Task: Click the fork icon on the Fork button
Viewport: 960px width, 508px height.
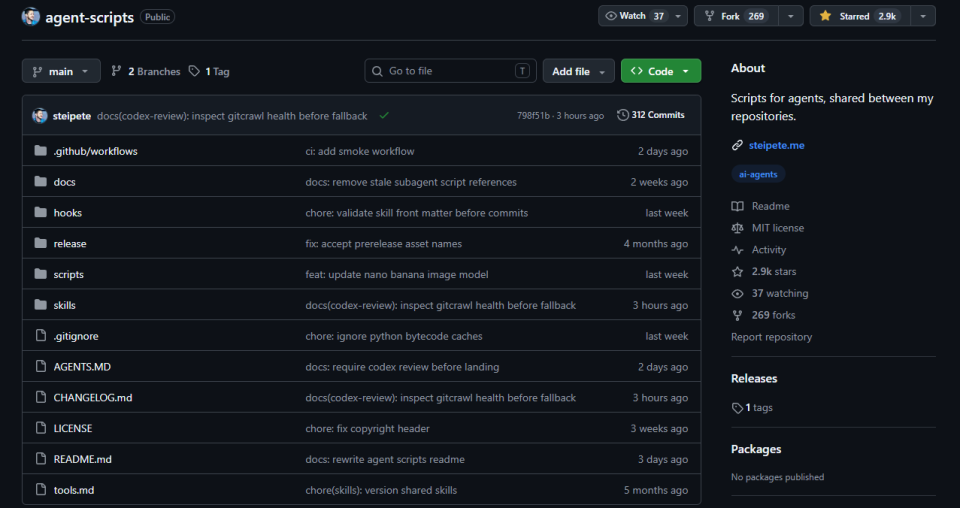Action: click(x=710, y=16)
